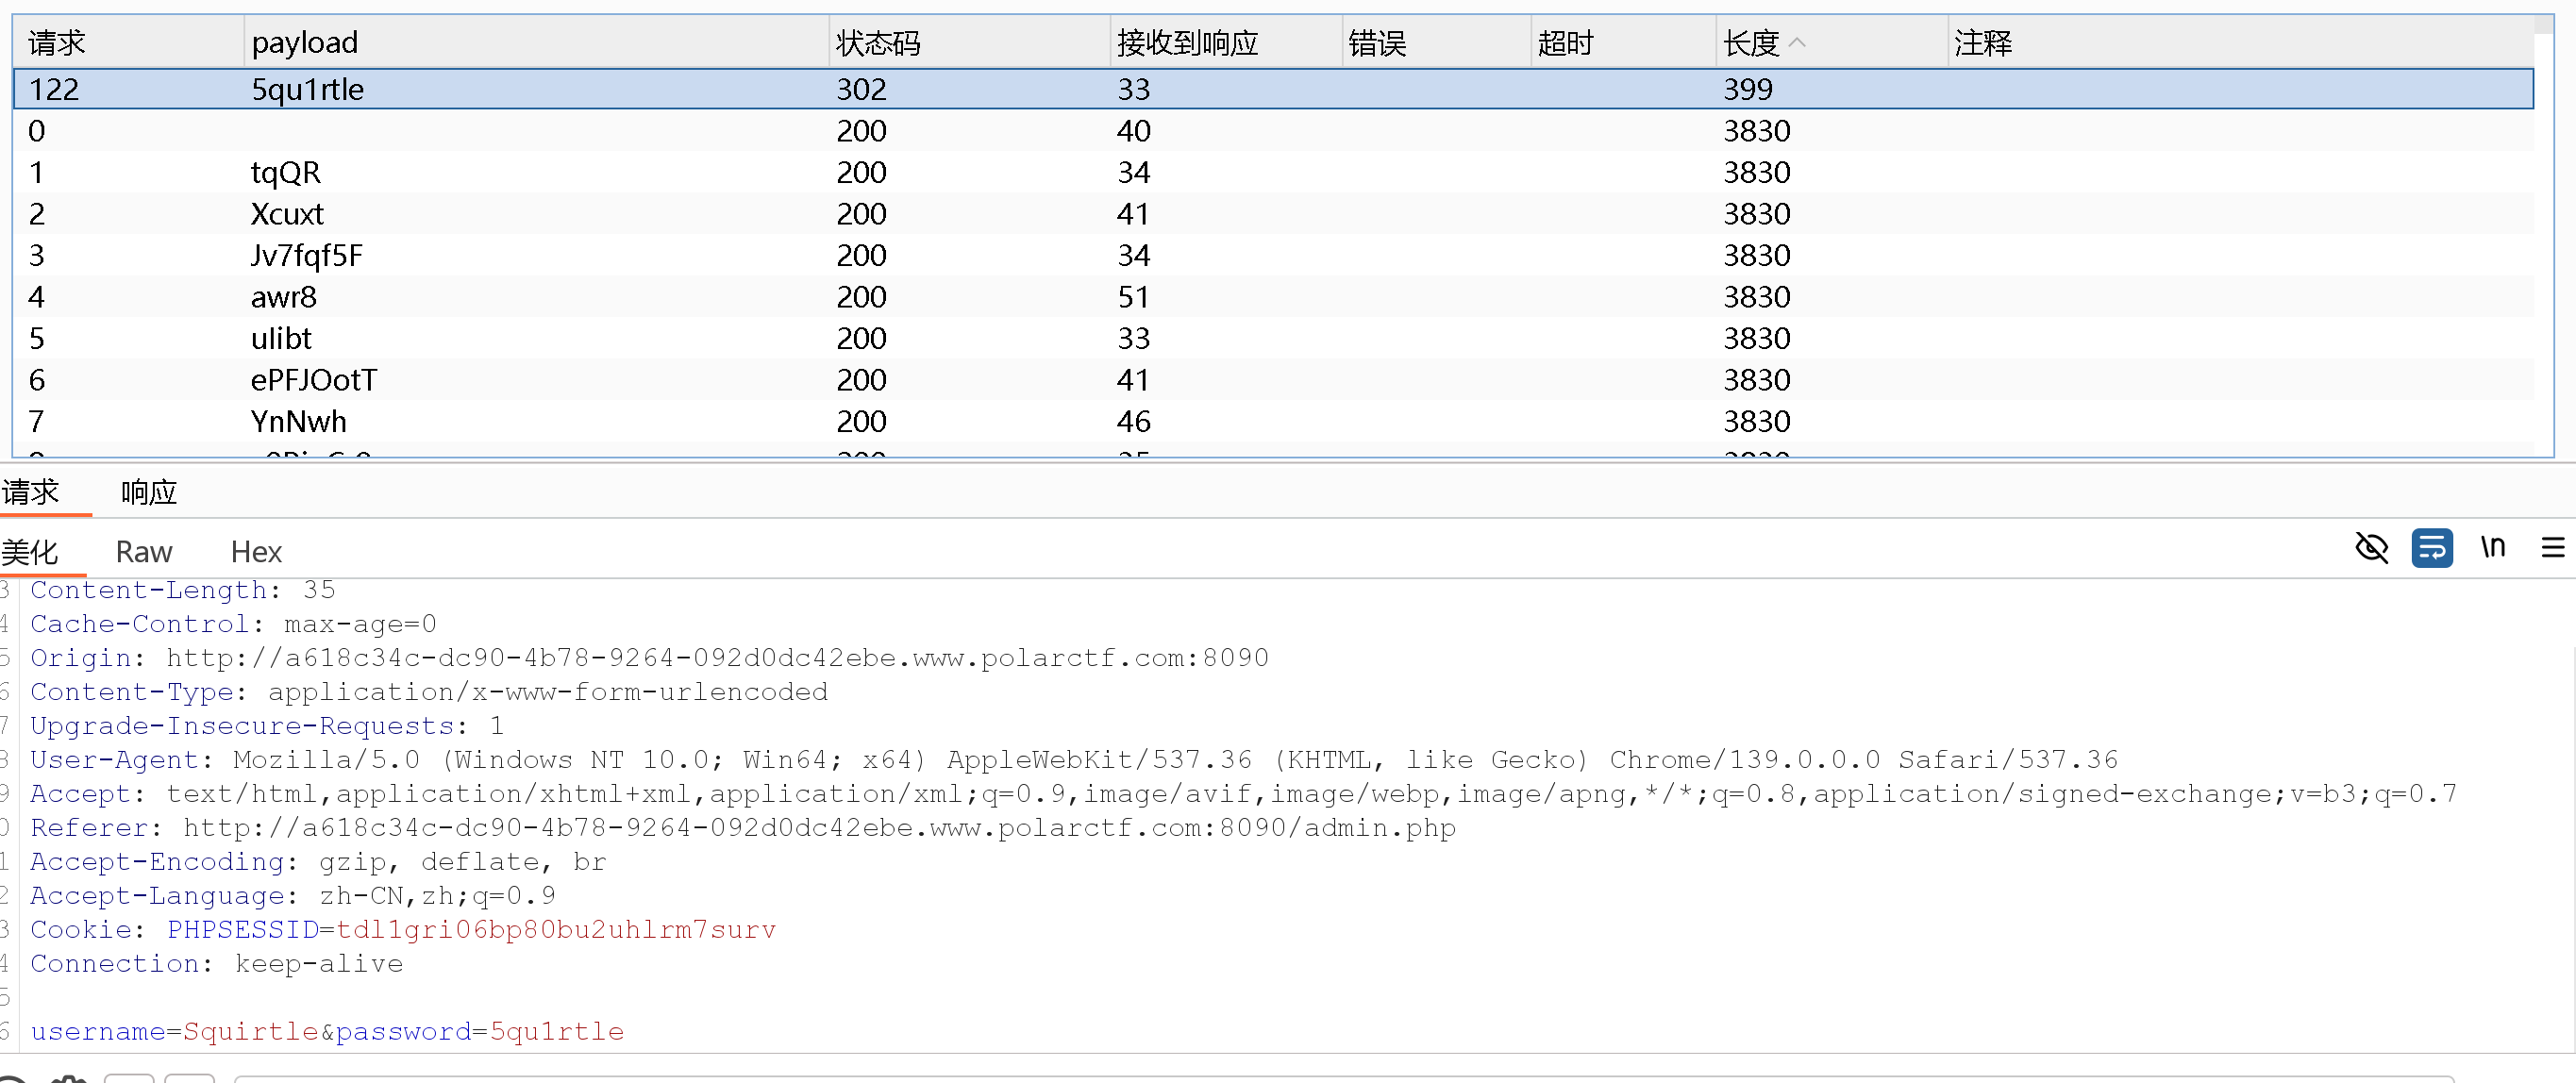The image size is (2576, 1083).
Task: Click the 超时 column header
Action: click(x=1565, y=43)
